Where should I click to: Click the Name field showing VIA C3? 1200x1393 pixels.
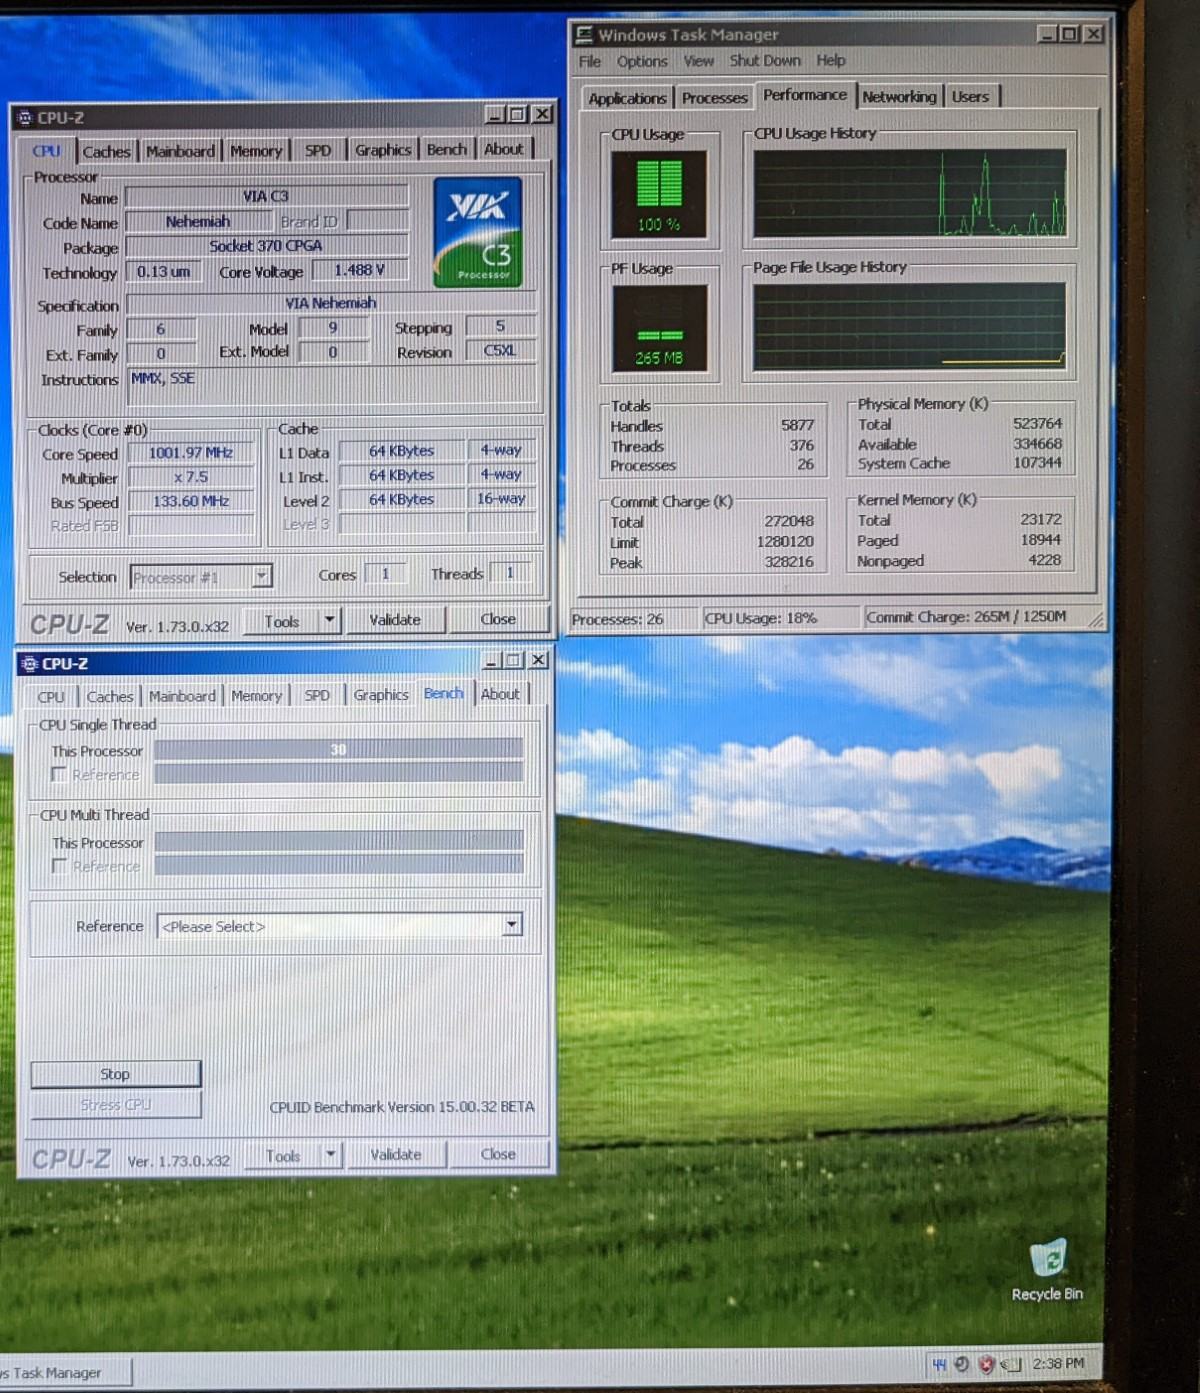[266, 196]
